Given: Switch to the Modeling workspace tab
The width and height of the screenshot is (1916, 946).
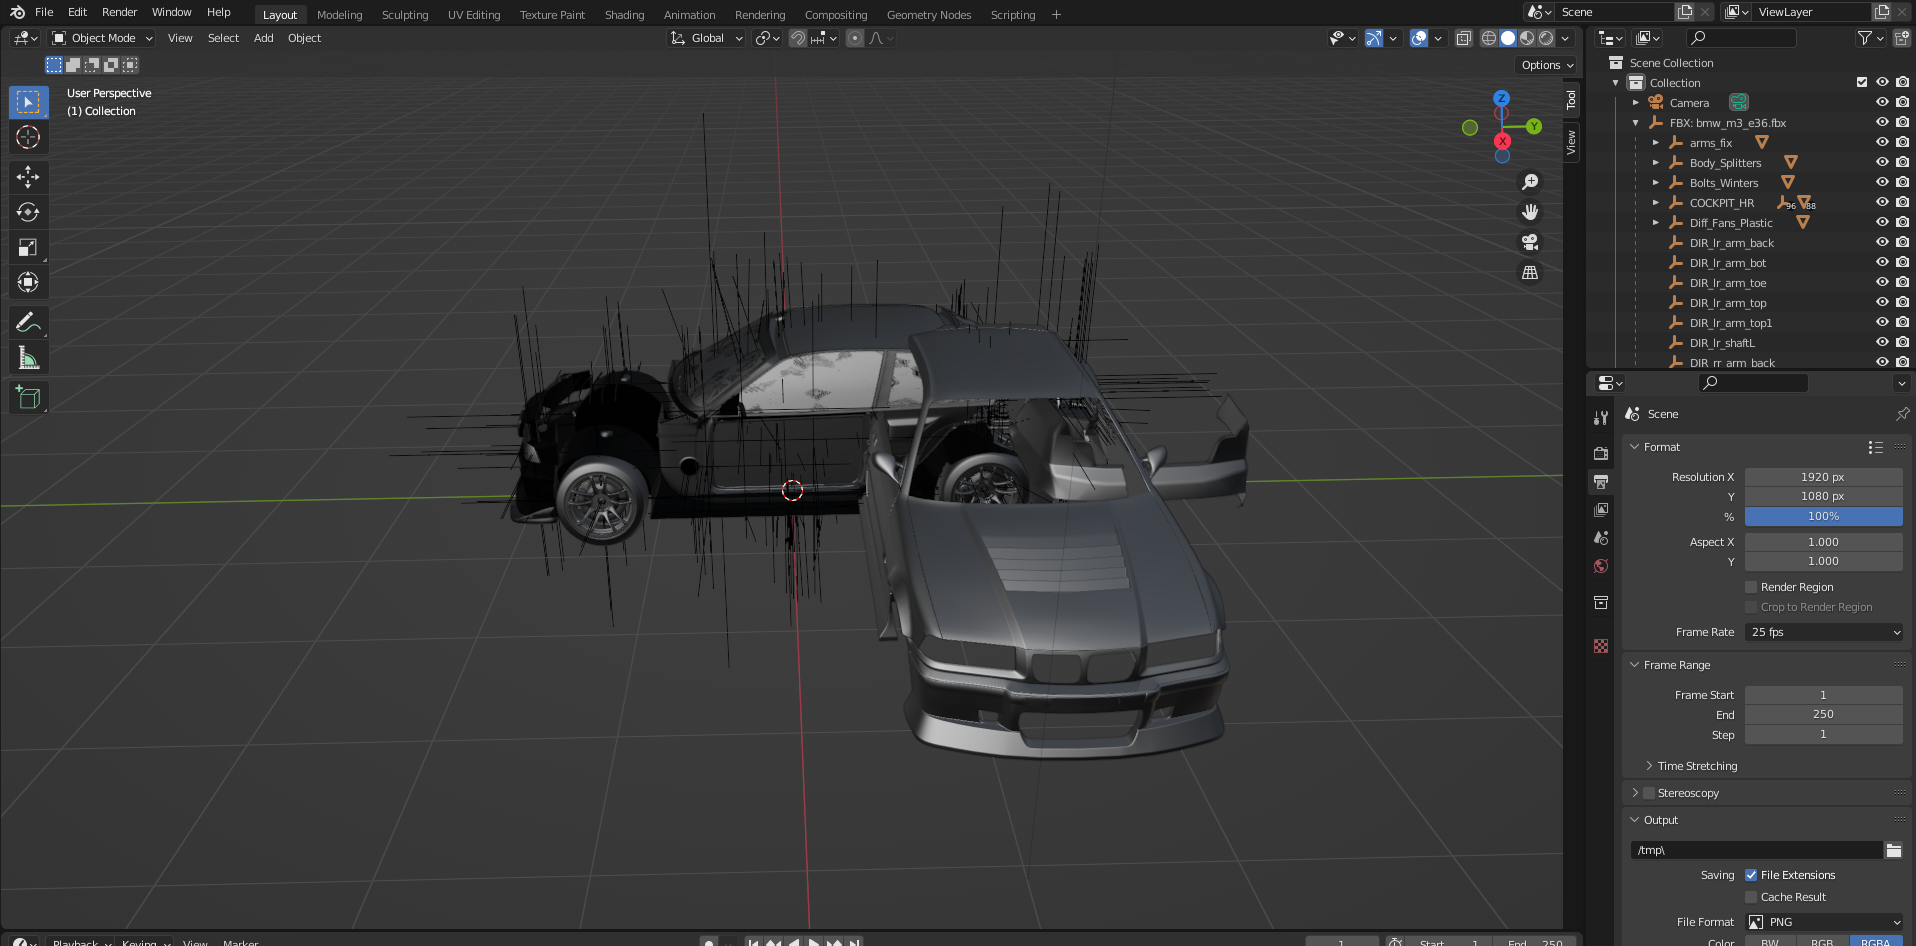Looking at the screenshot, I should (x=340, y=15).
